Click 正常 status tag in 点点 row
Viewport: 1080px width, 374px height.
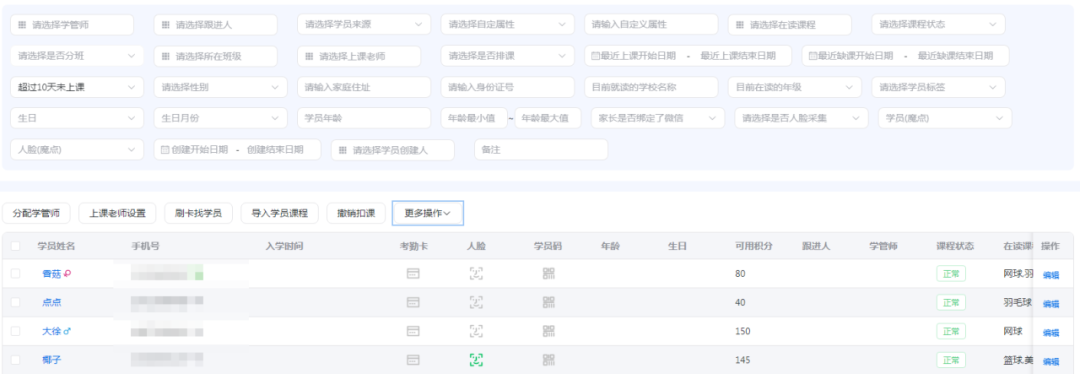click(x=951, y=302)
